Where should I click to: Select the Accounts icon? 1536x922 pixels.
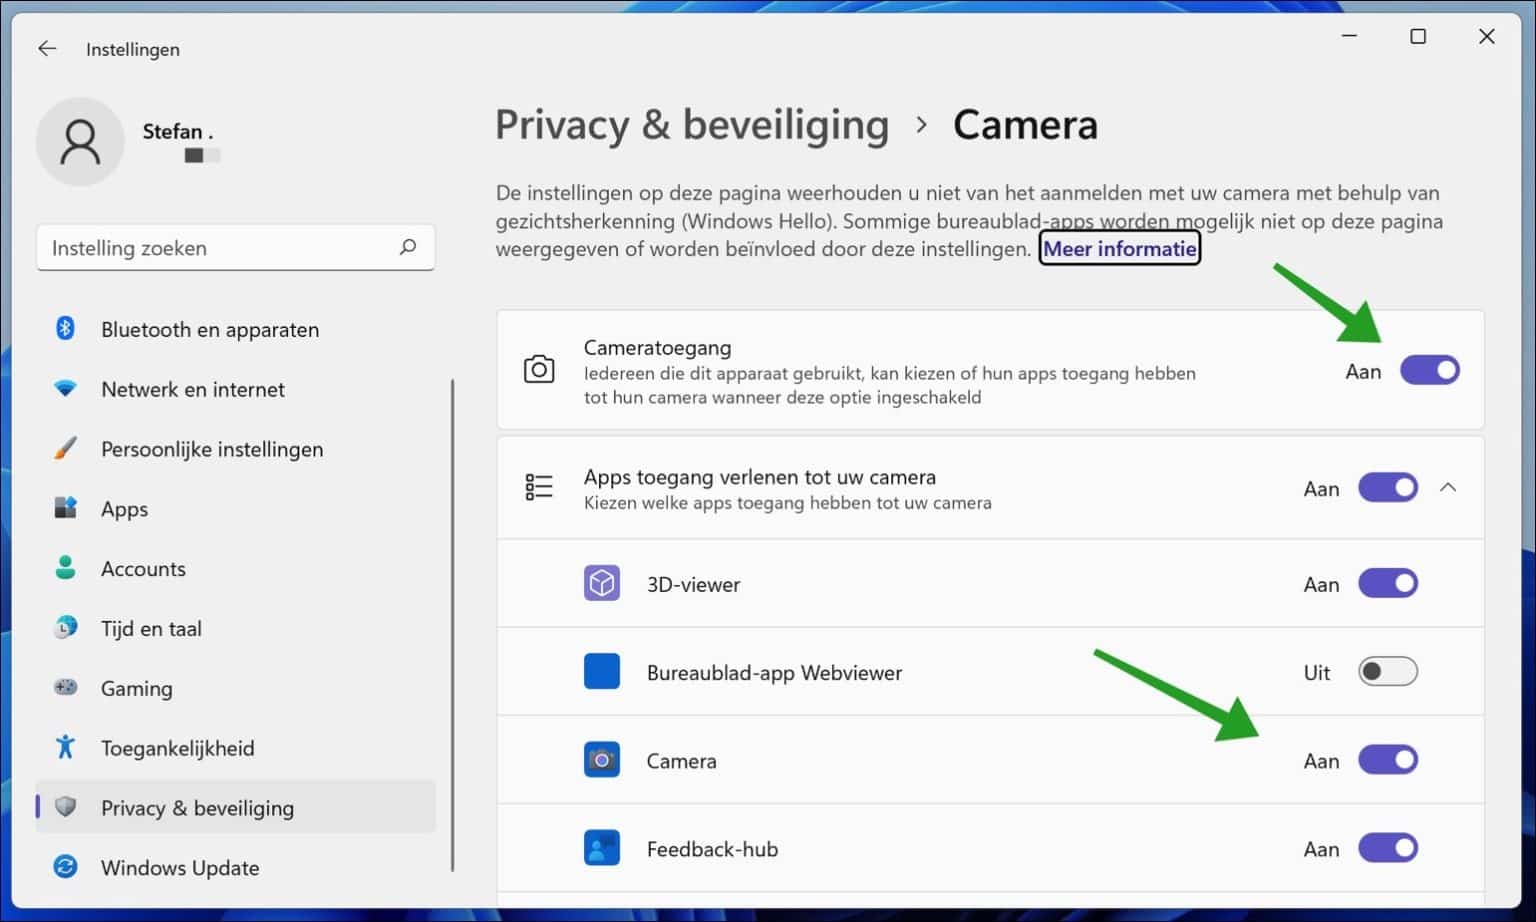(x=64, y=568)
